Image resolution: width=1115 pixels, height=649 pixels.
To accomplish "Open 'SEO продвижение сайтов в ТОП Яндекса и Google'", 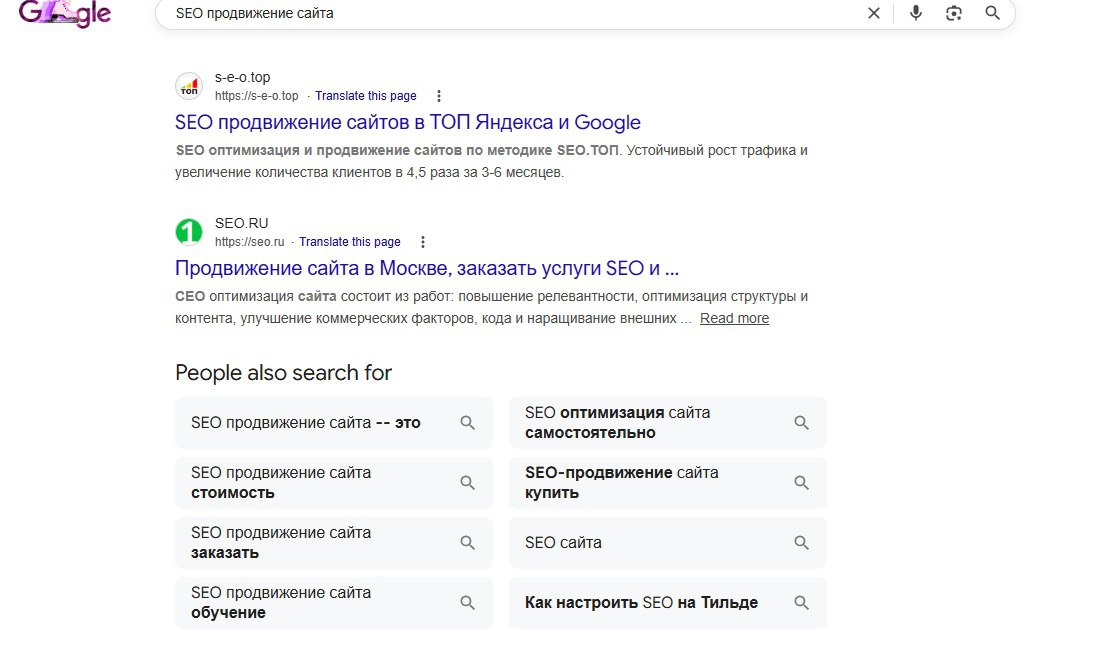I will coord(407,122).
